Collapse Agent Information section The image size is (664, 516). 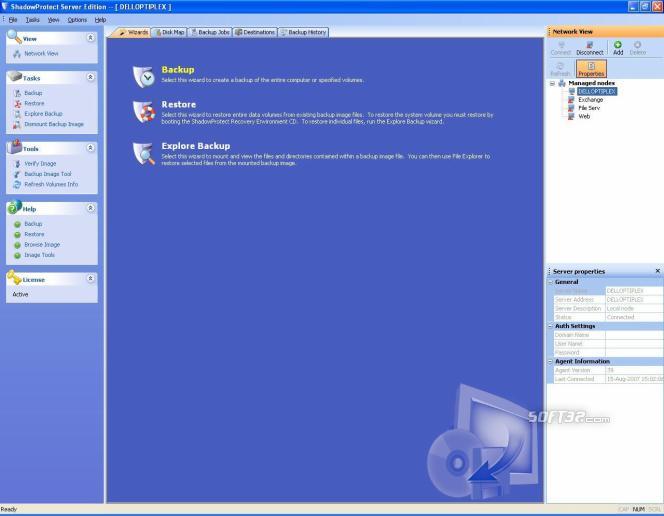[551, 361]
